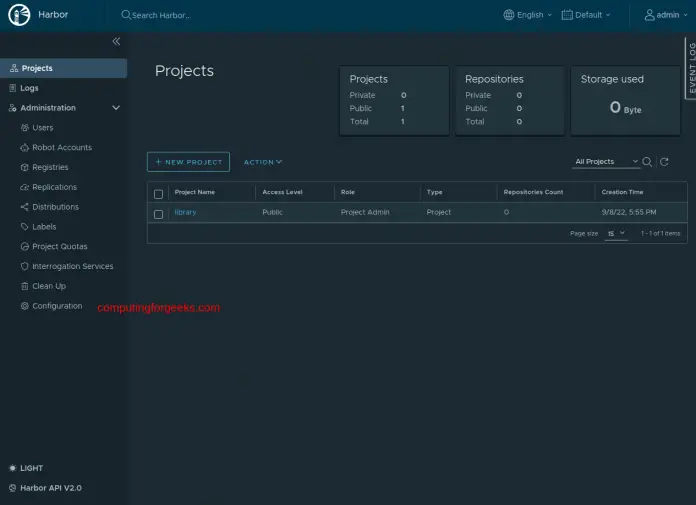Click the search filter magnifier icon

pos(647,162)
